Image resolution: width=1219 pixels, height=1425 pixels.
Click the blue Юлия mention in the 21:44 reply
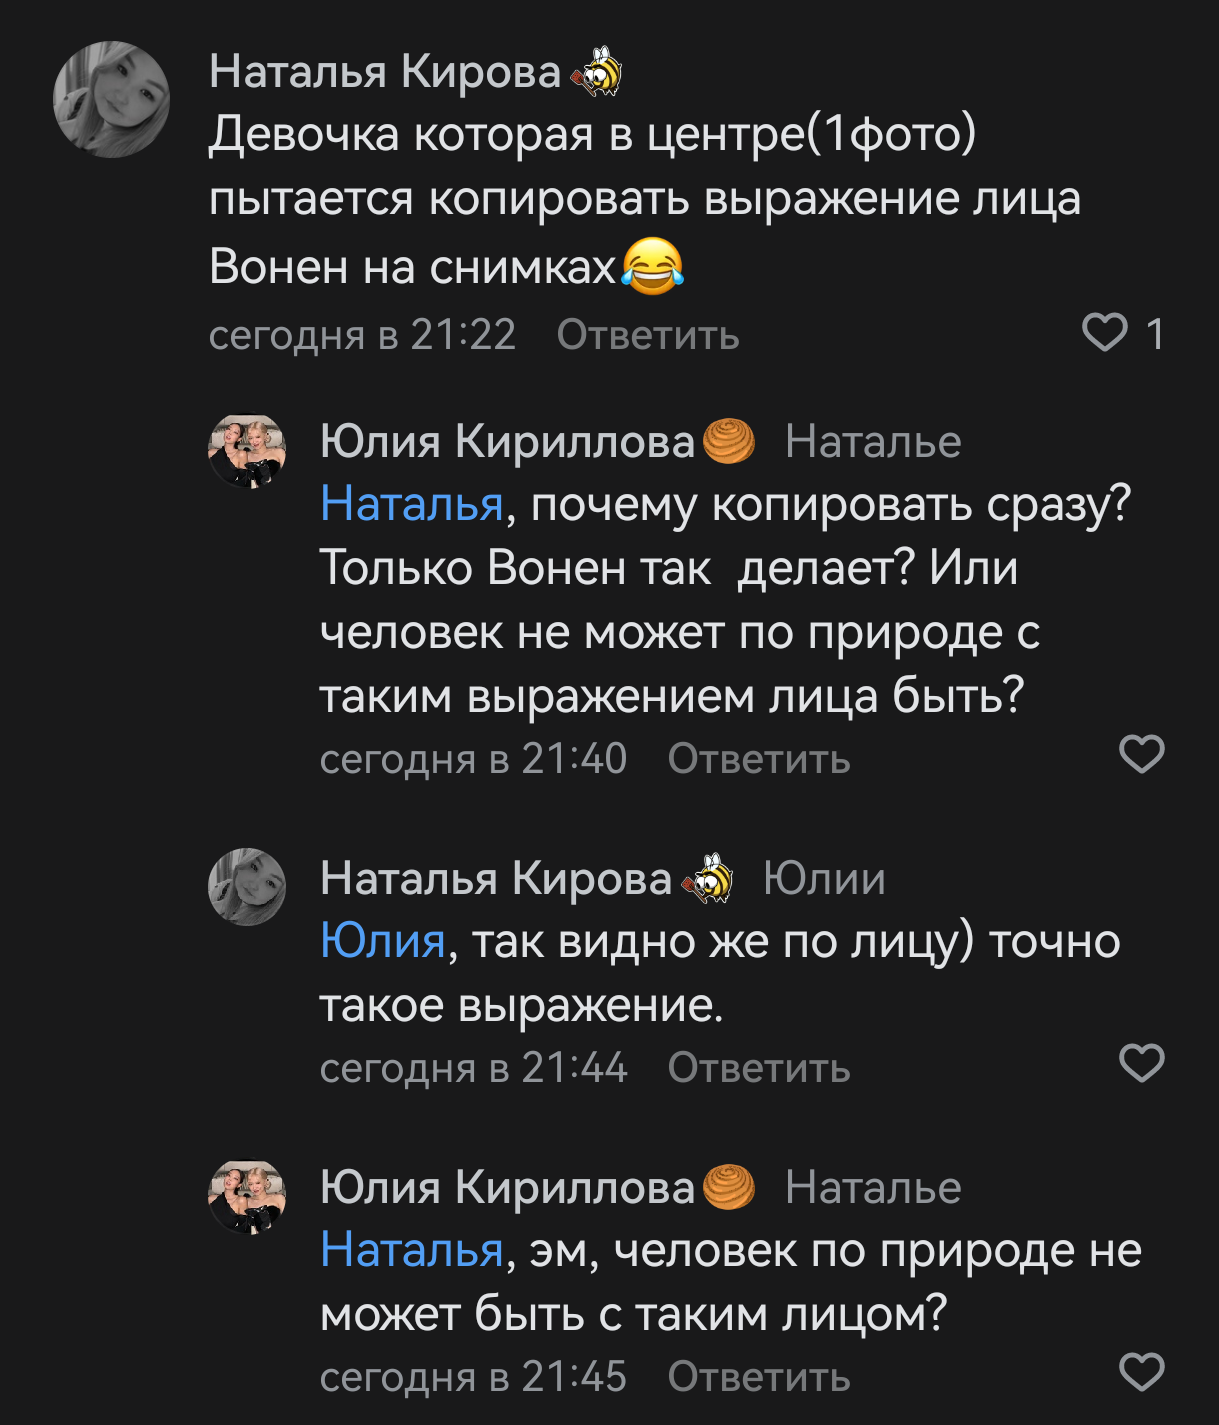click(x=383, y=942)
